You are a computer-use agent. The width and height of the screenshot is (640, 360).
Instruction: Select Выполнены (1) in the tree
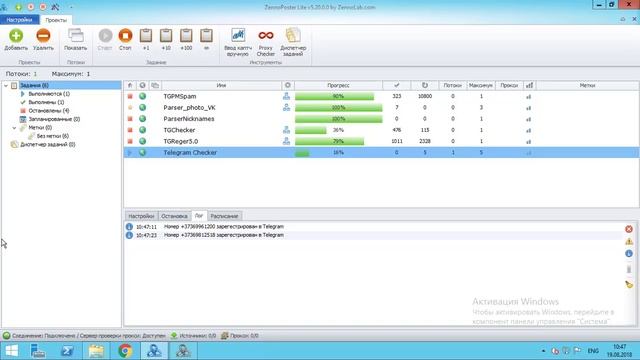pos(46,102)
